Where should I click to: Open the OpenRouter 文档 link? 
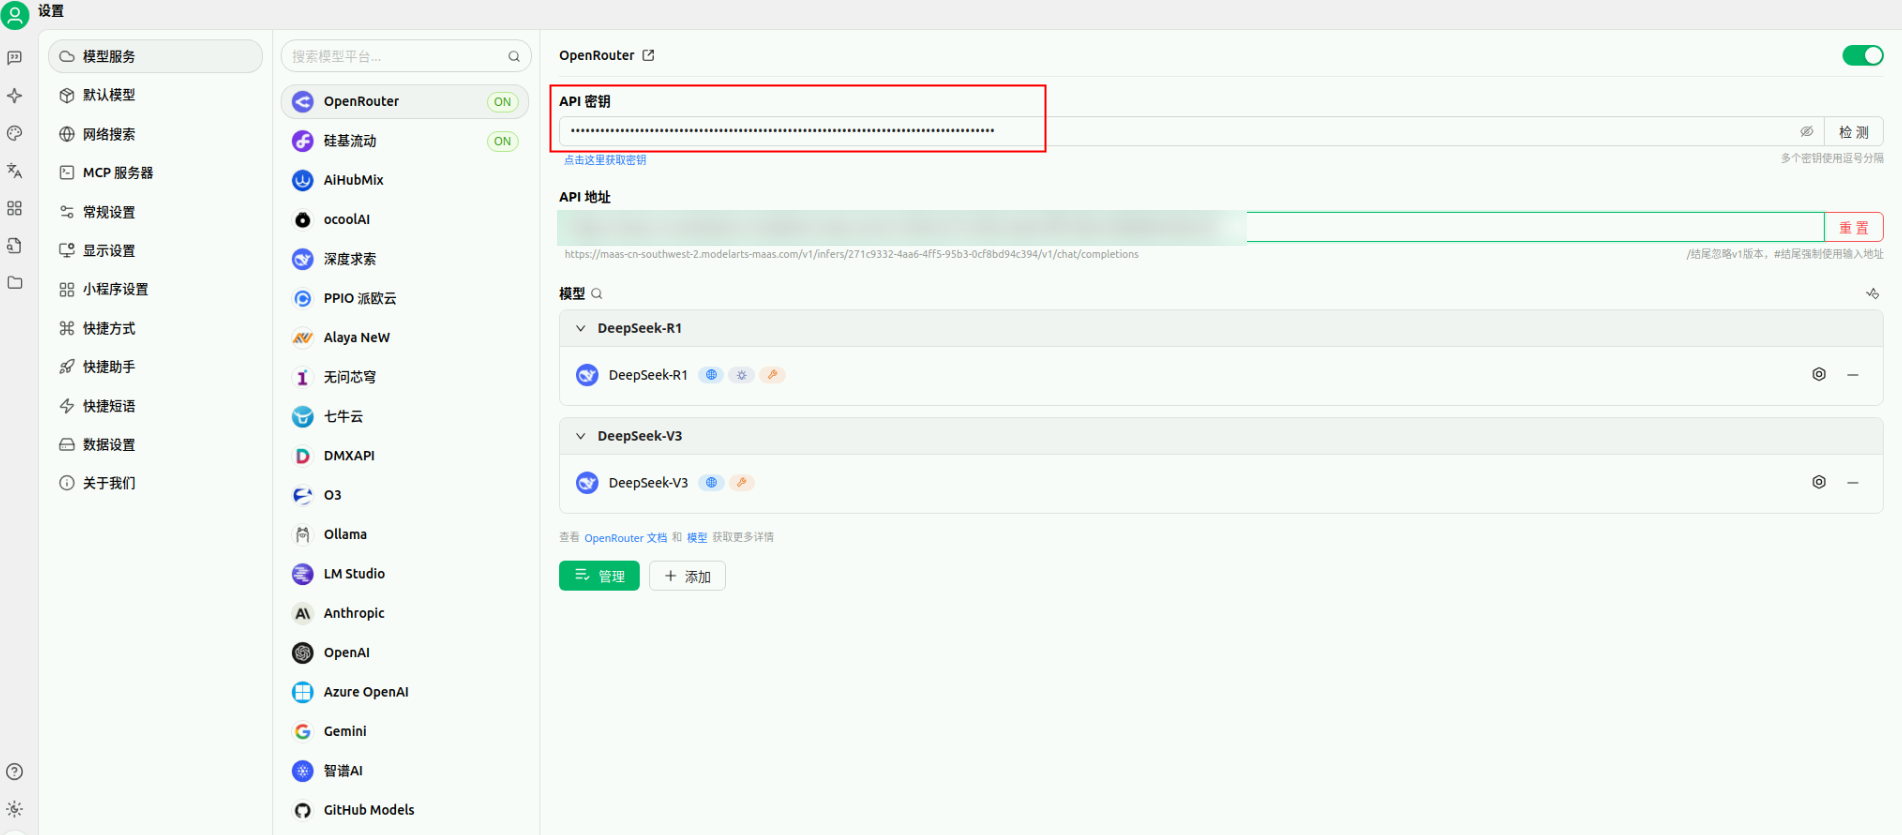(625, 538)
